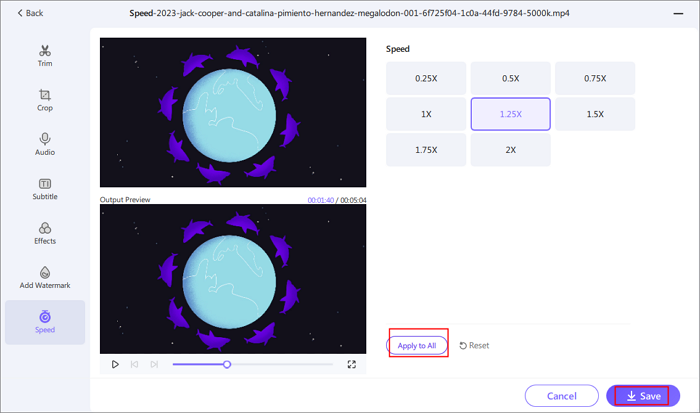The width and height of the screenshot is (700, 413).
Task: Open the Trim tool in sidebar
Action: pos(45,56)
